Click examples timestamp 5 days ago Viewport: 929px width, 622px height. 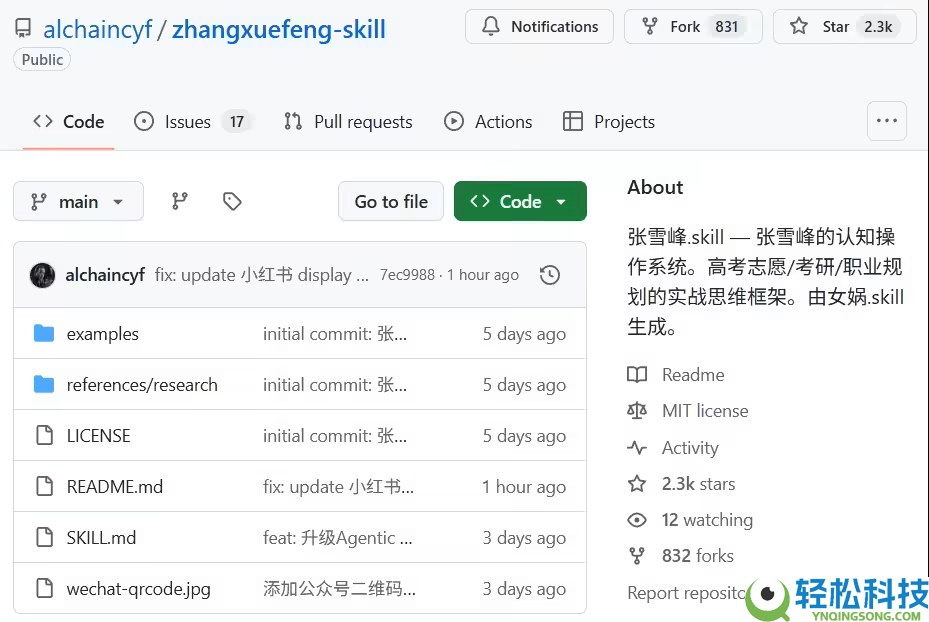tap(524, 334)
